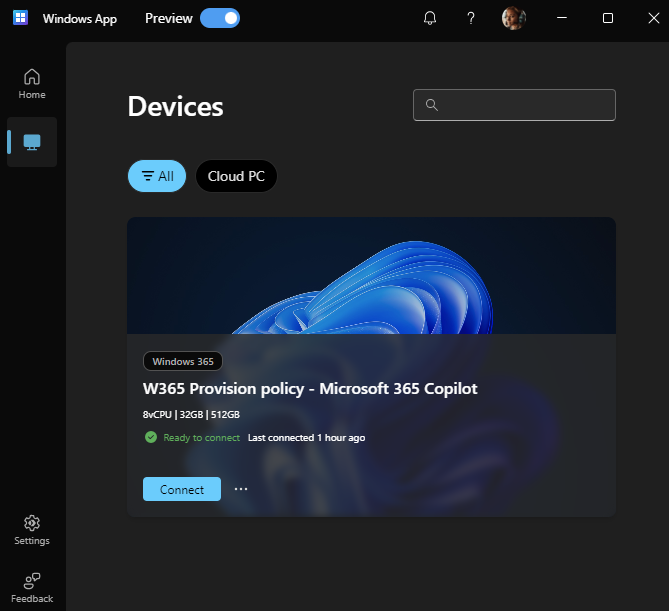The image size is (669, 611).
Task: Open the help question mark
Action: 471,18
